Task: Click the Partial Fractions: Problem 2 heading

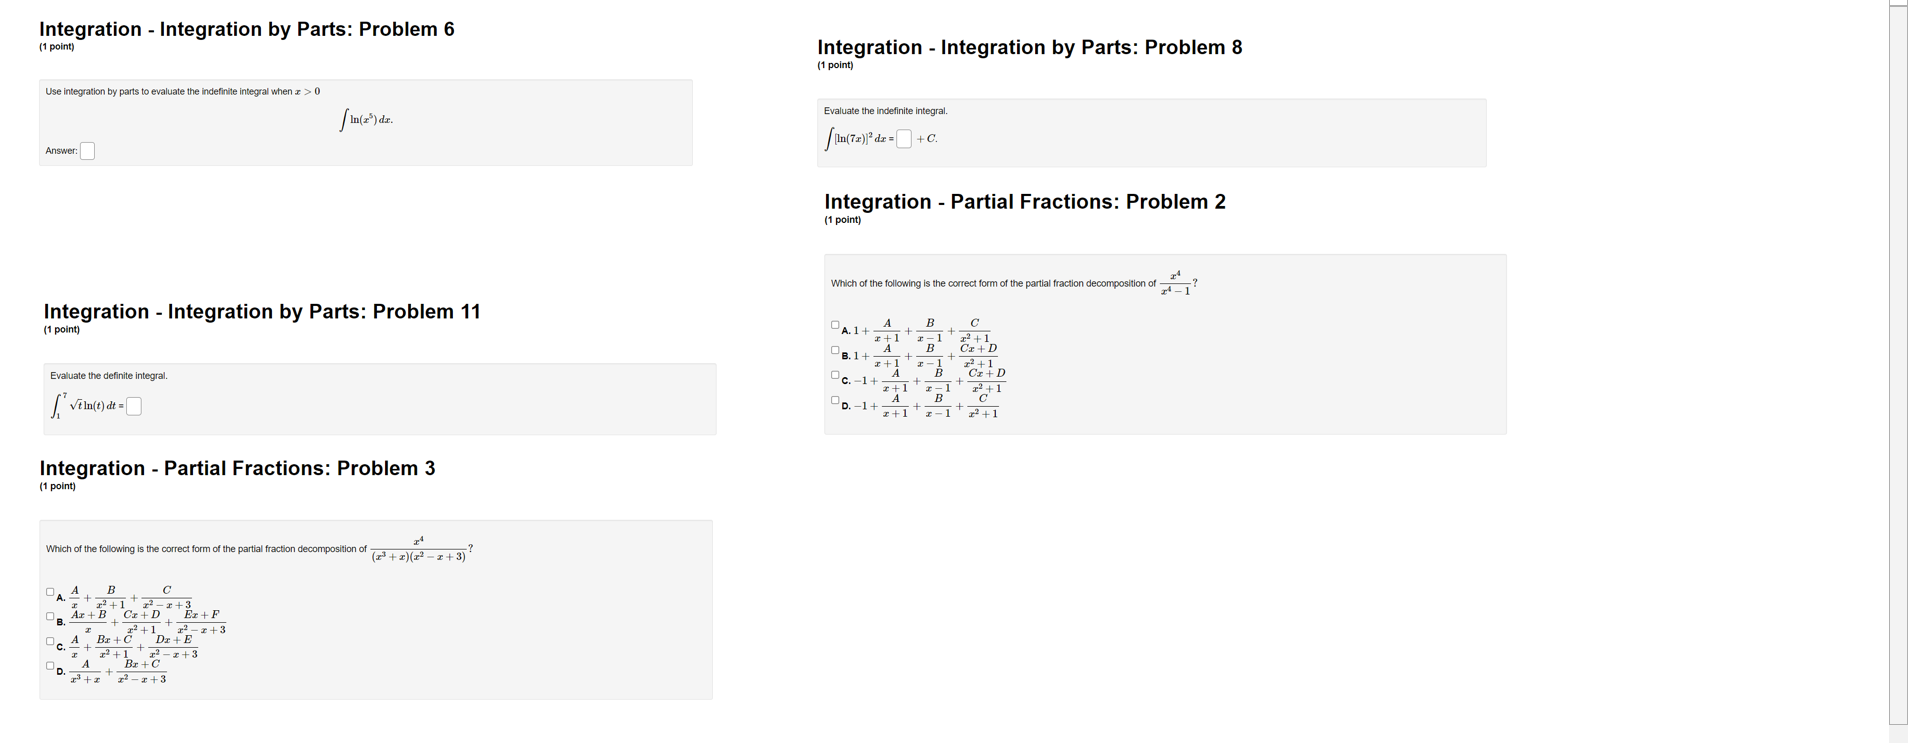Action: [1024, 201]
